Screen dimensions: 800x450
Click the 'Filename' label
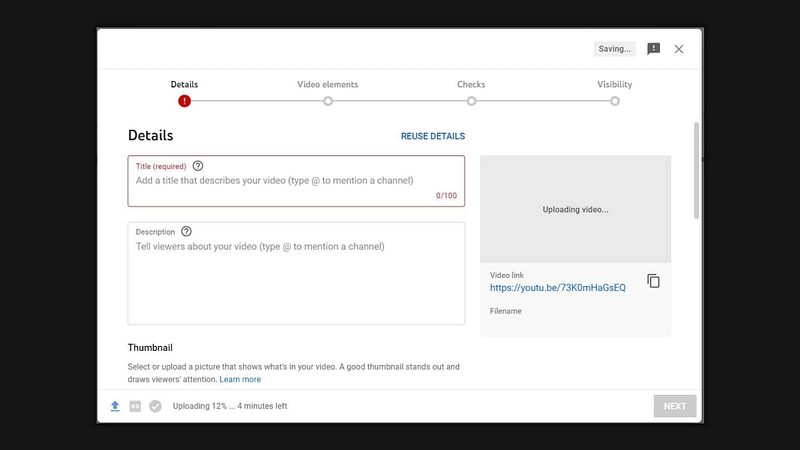[x=506, y=311]
